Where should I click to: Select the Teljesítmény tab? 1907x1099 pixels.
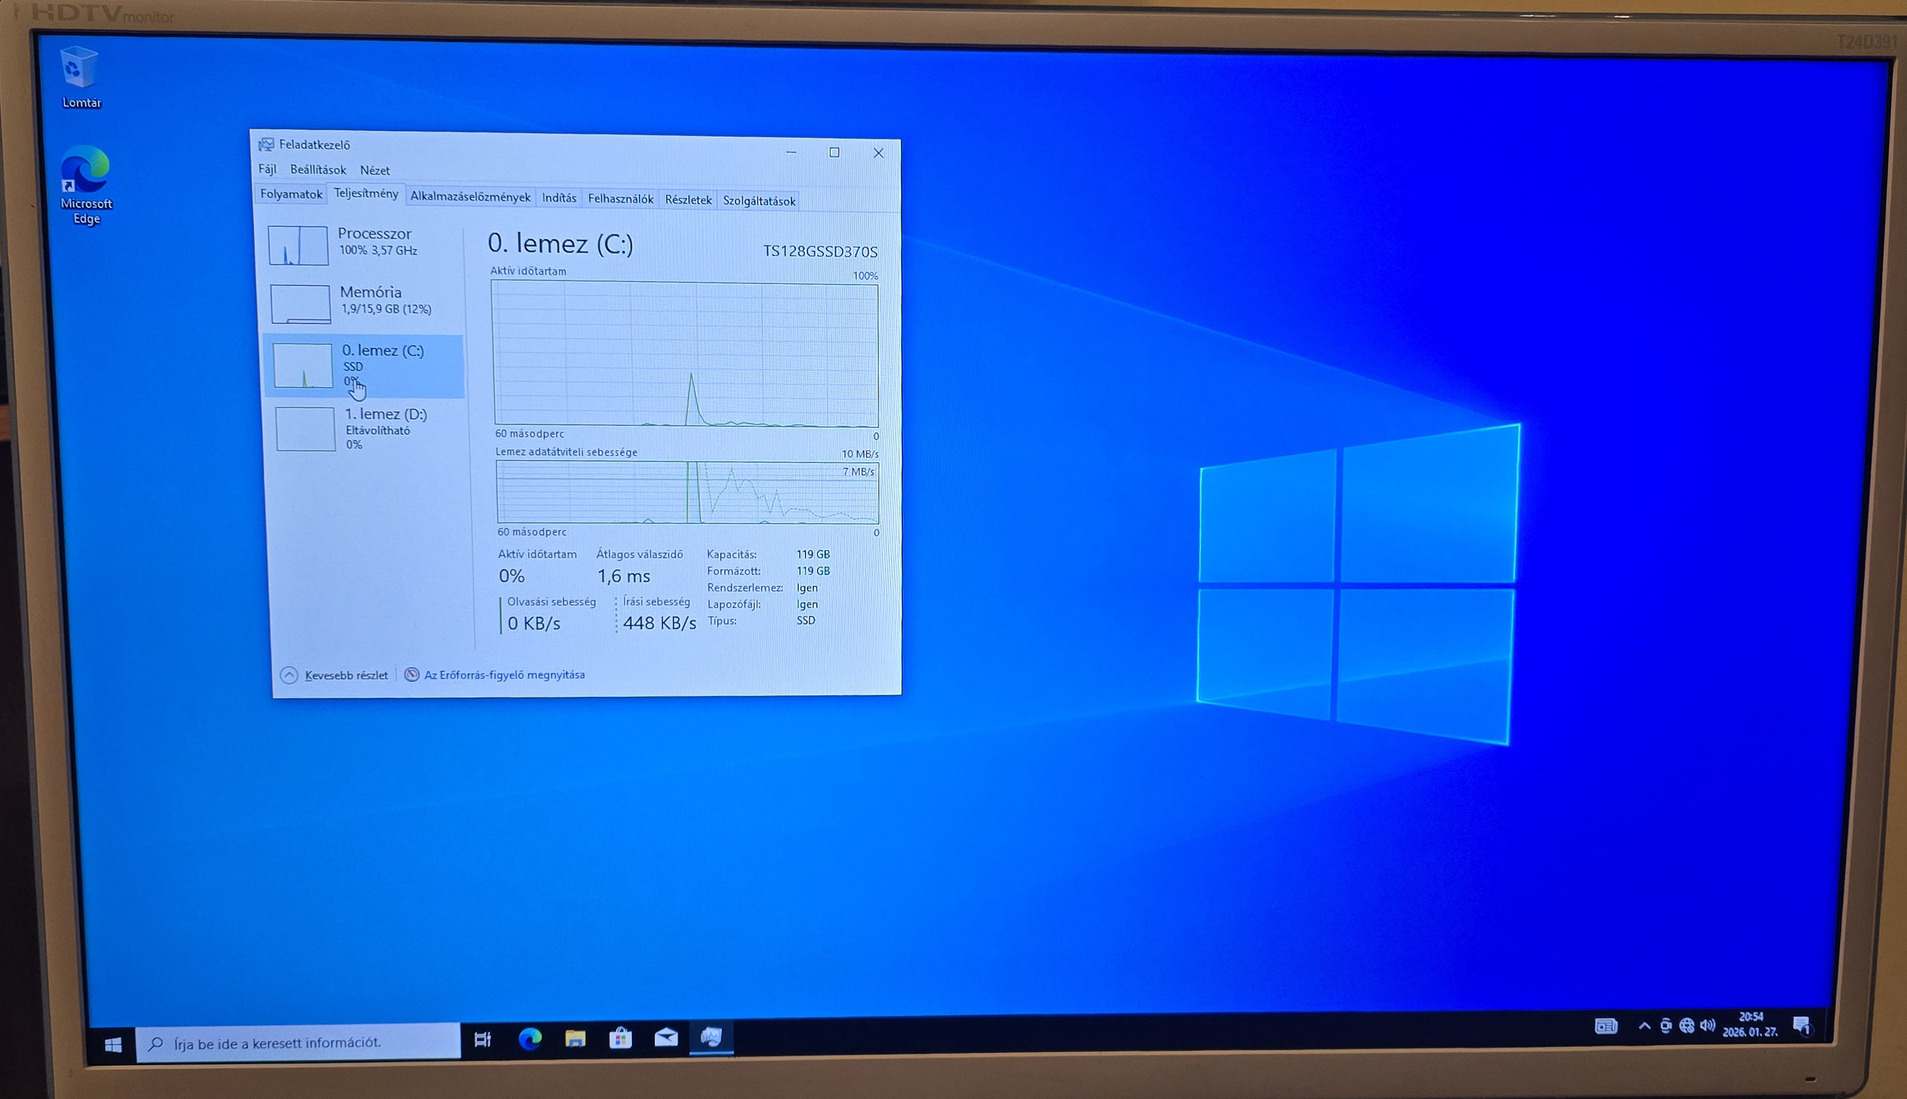pos(366,194)
